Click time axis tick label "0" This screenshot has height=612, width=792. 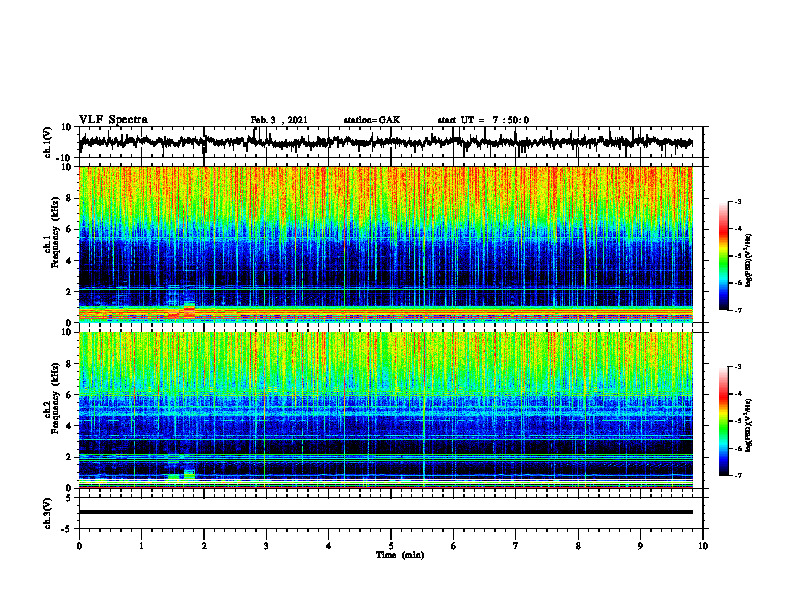(x=79, y=546)
